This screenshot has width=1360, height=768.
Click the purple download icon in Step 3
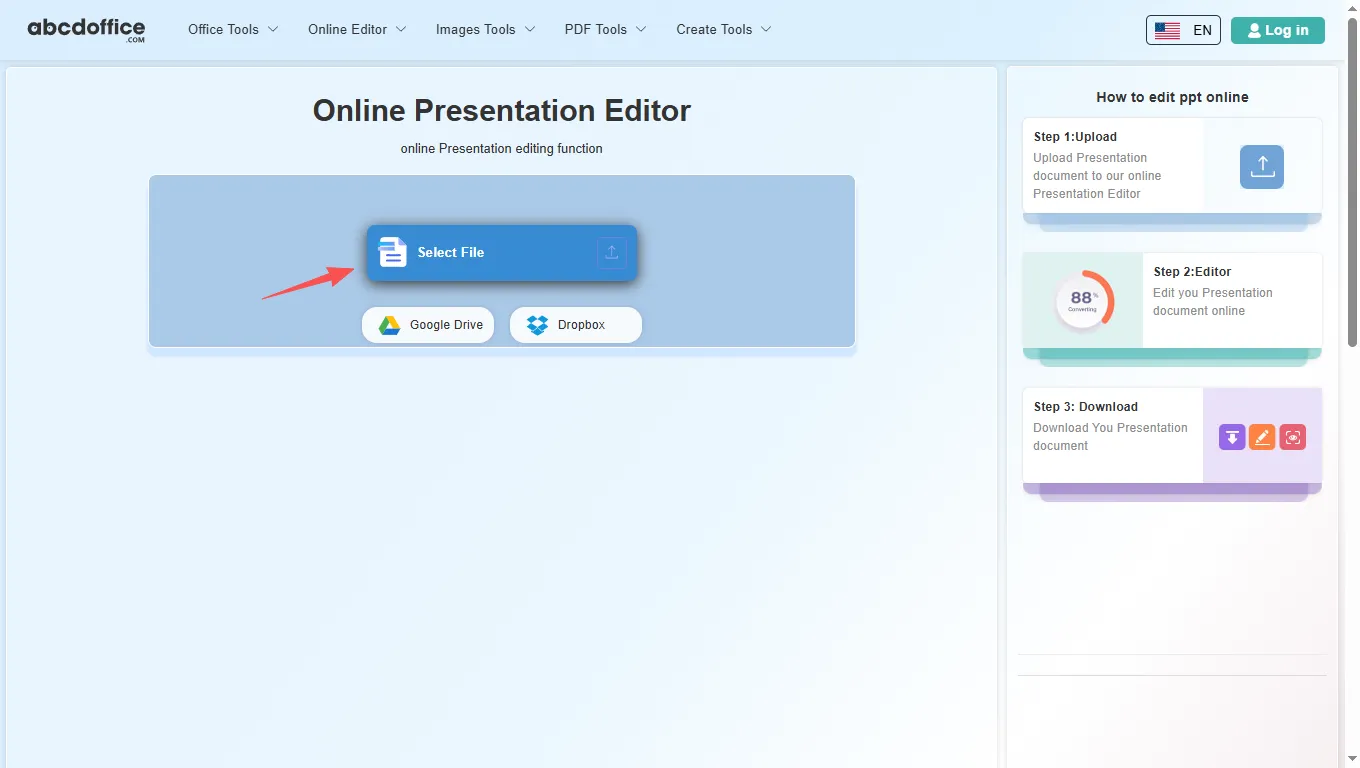coord(1232,437)
